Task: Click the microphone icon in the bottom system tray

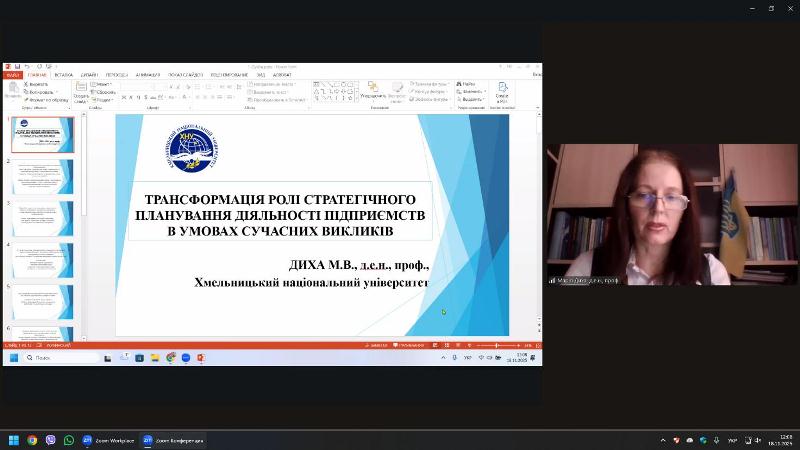Action: (x=716, y=440)
